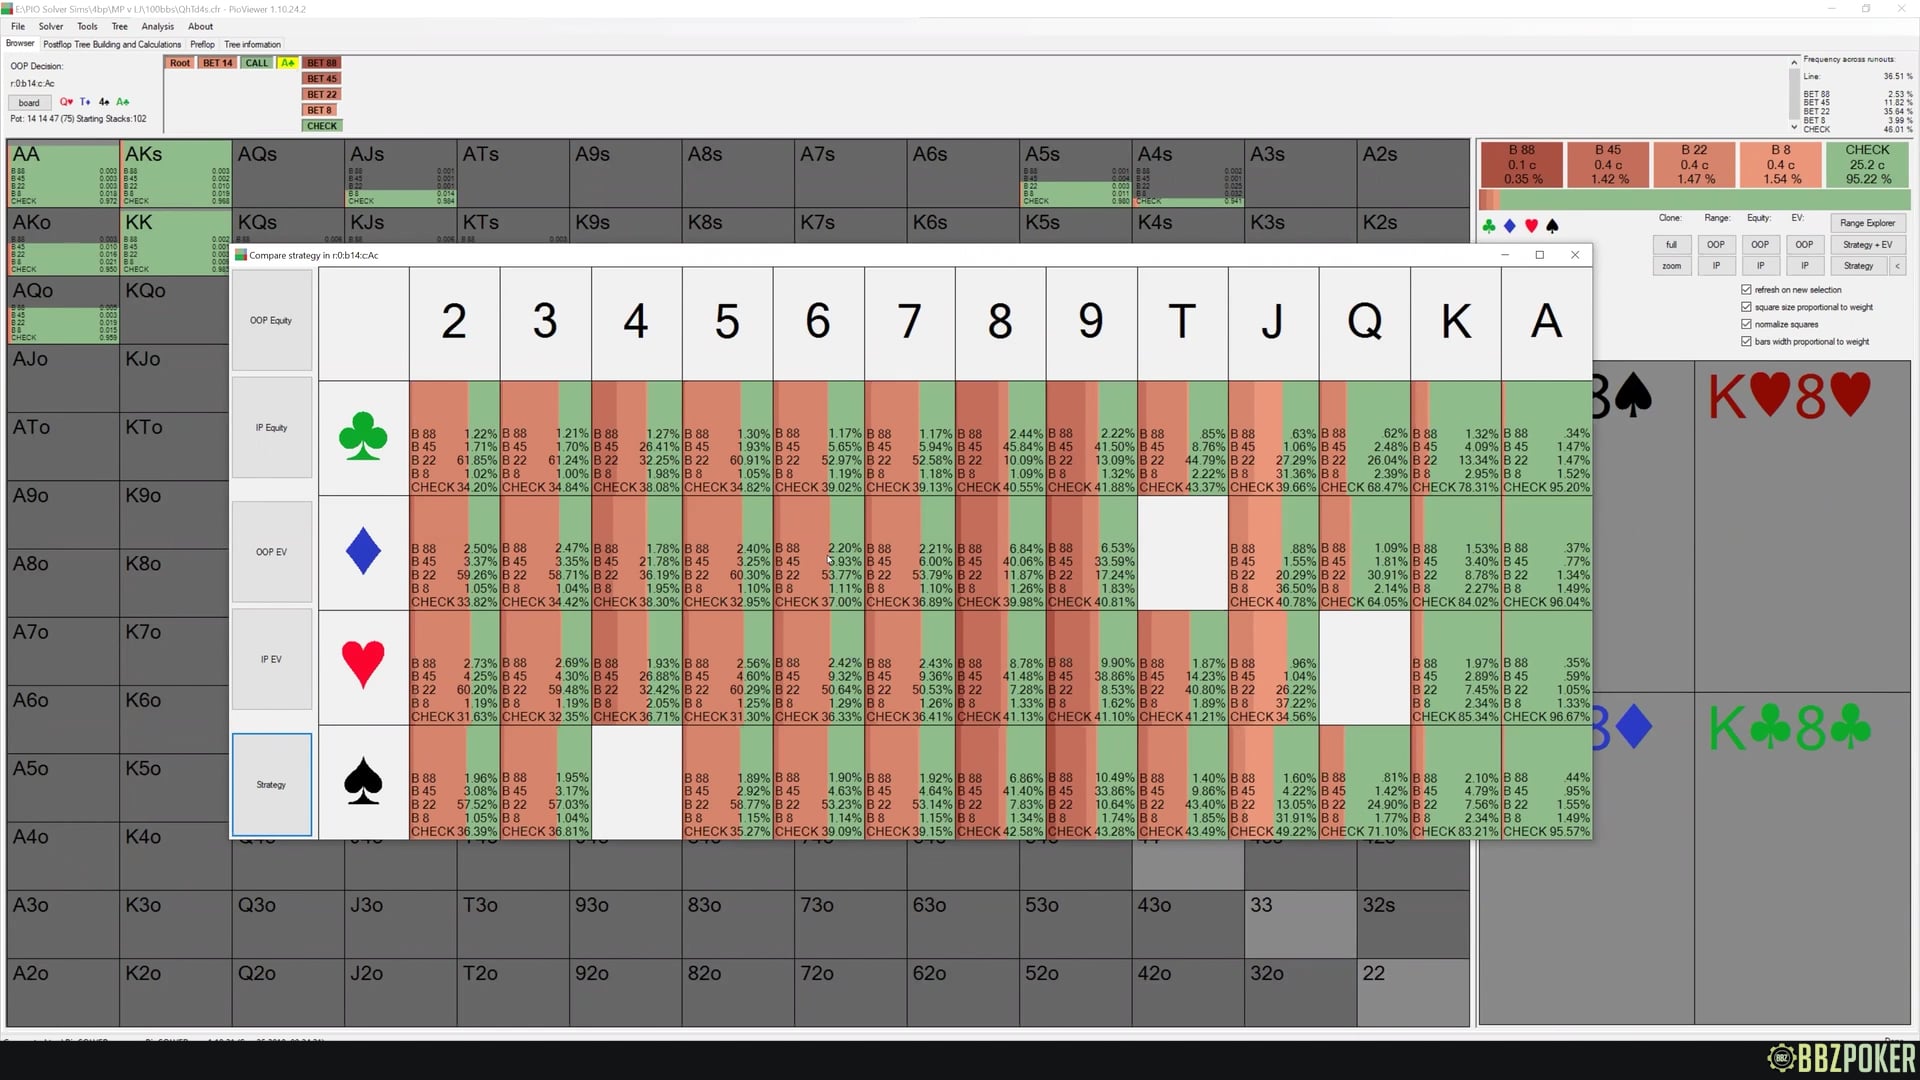
Task: Open the Range Explorer
Action: point(1867,223)
